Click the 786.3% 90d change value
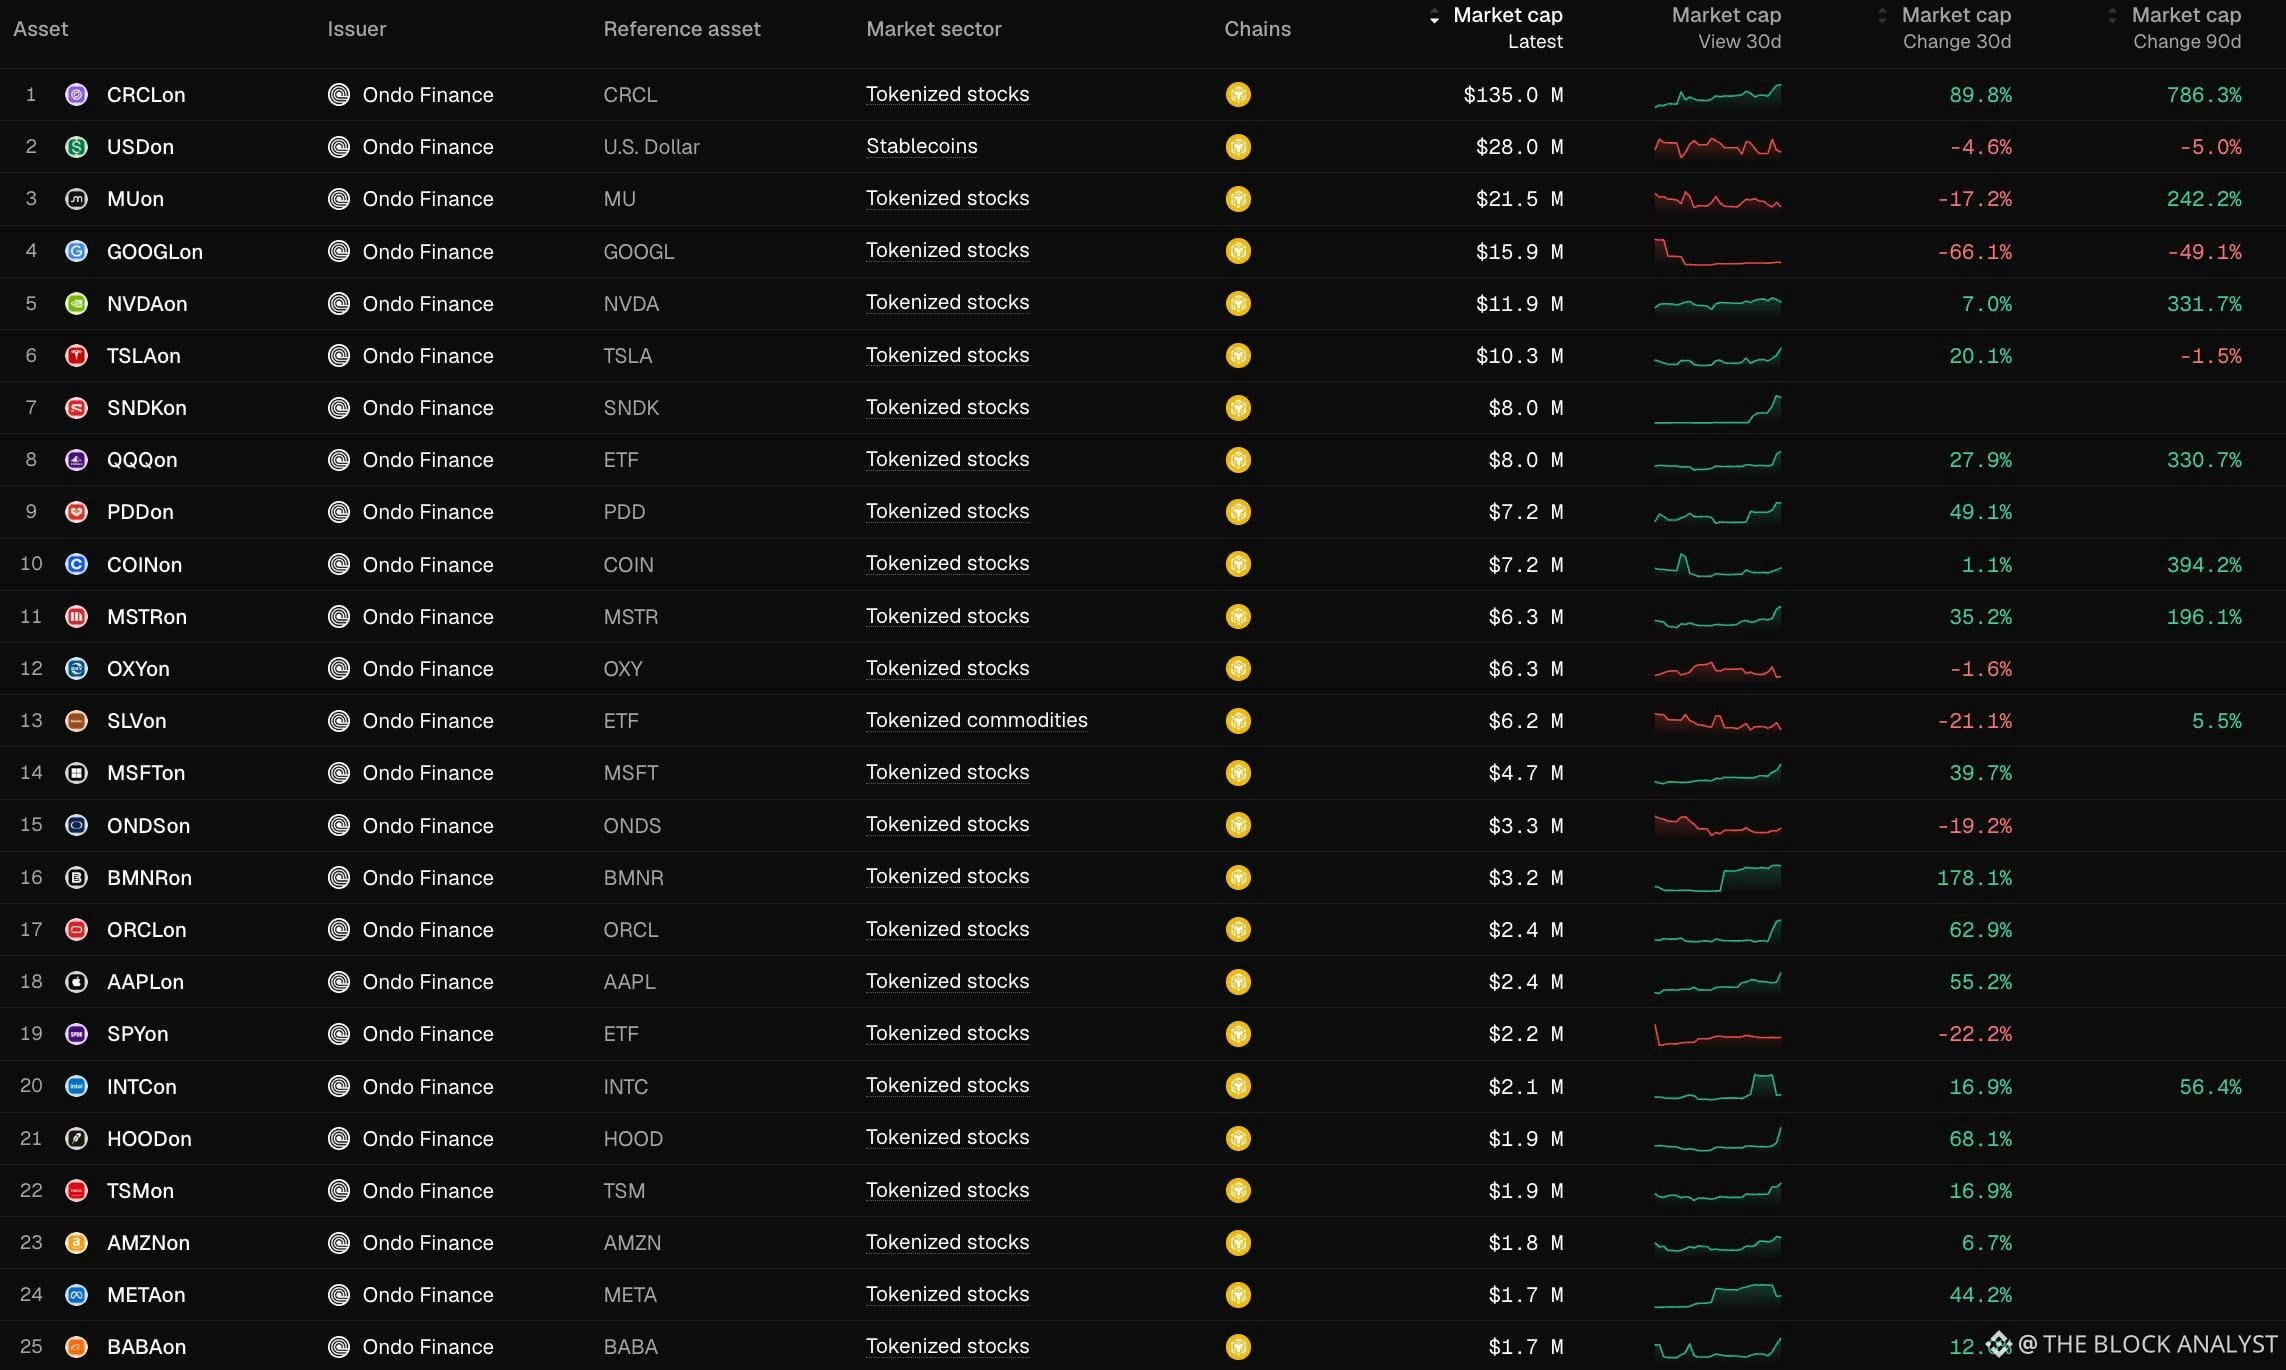 click(x=2204, y=95)
